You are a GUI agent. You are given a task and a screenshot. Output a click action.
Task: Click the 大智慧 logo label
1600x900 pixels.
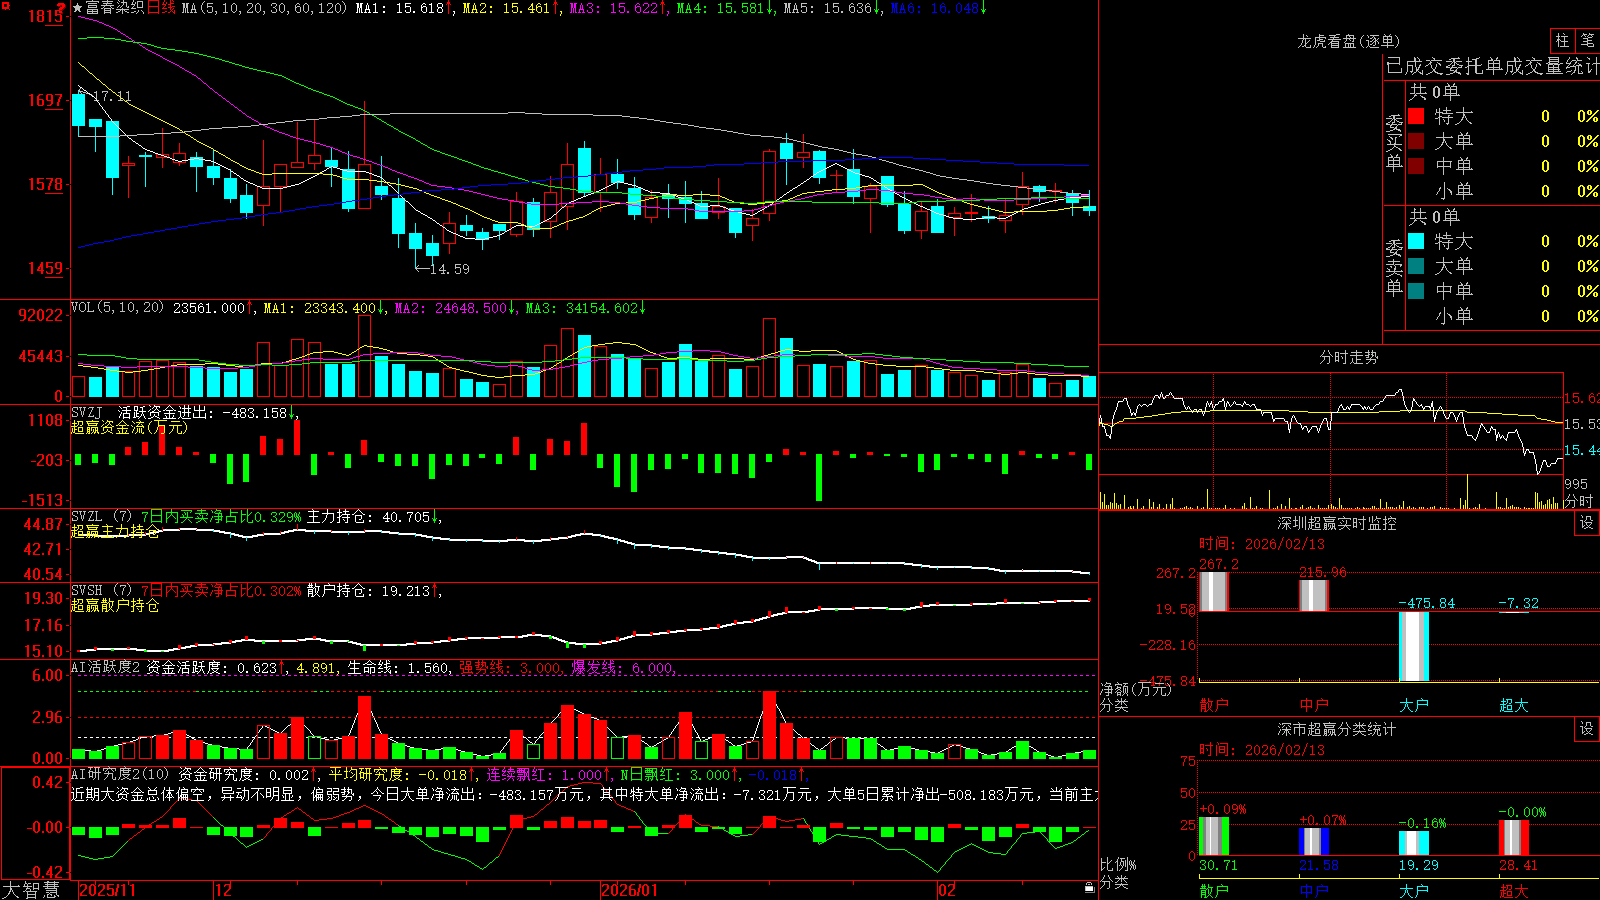[x=31, y=890]
